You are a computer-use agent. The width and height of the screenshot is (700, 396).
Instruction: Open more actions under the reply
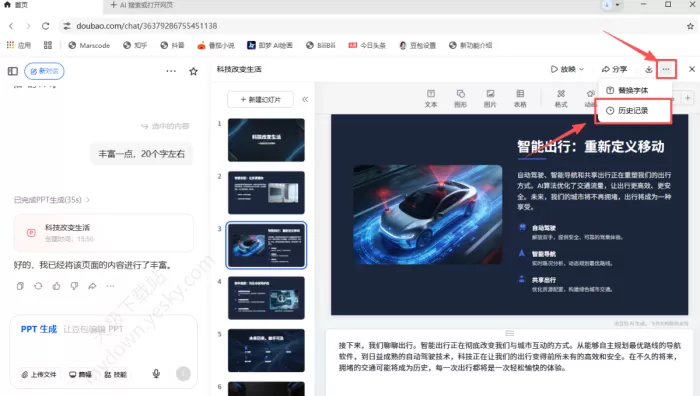(x=110, y=286)
